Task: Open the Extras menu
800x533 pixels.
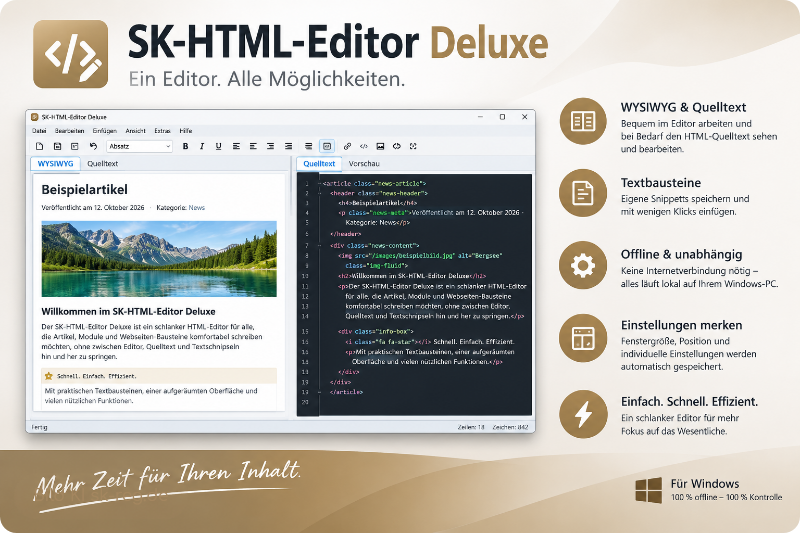Action: coord(162,131)
